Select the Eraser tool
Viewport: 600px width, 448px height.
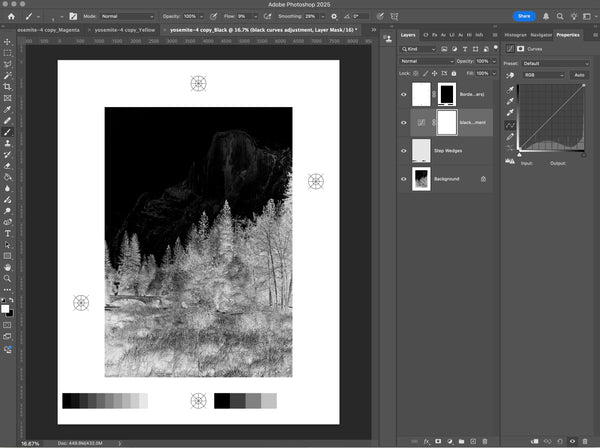click(7, 166)
